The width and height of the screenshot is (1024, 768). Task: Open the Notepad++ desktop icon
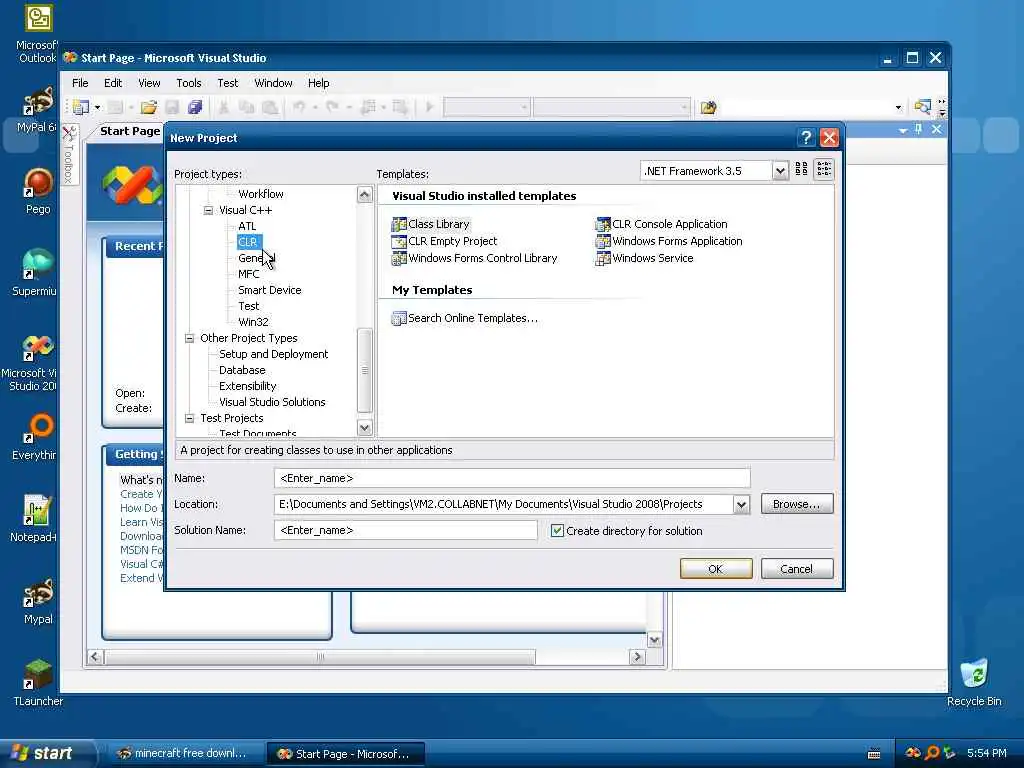(36, 519)
